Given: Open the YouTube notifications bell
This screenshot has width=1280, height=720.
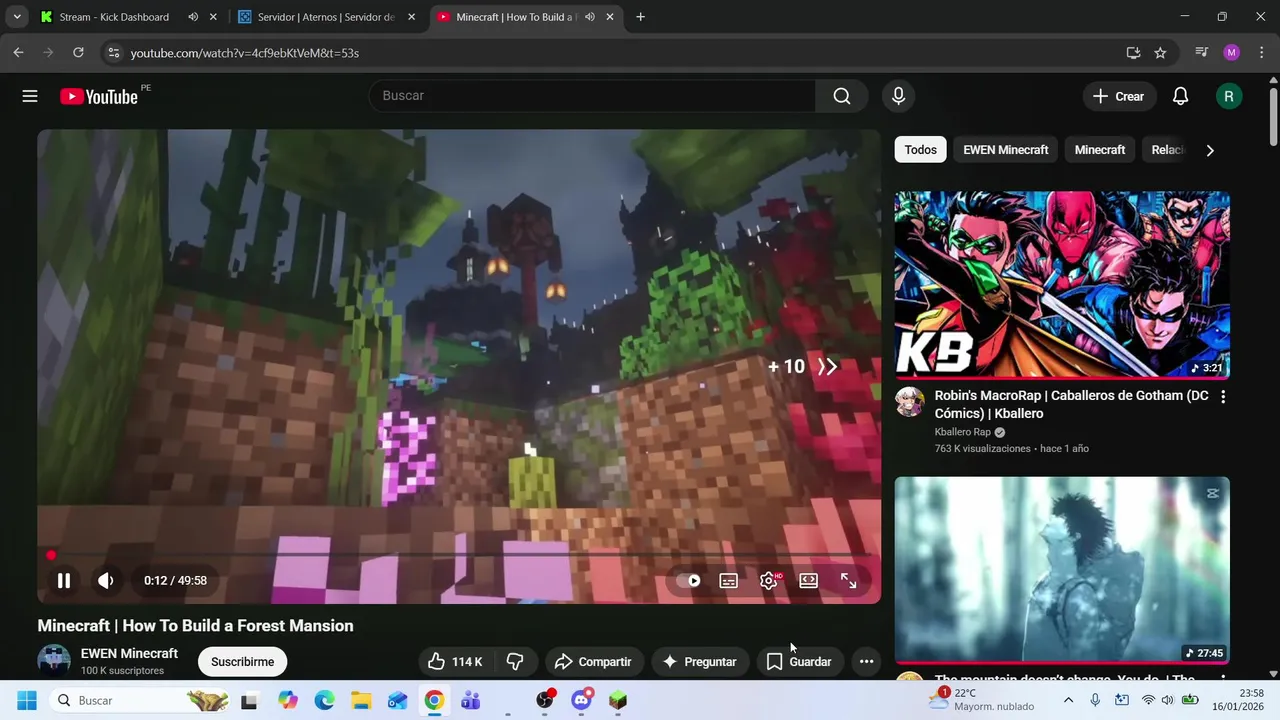Looking at the screenshot, I should pos(1181,96).
